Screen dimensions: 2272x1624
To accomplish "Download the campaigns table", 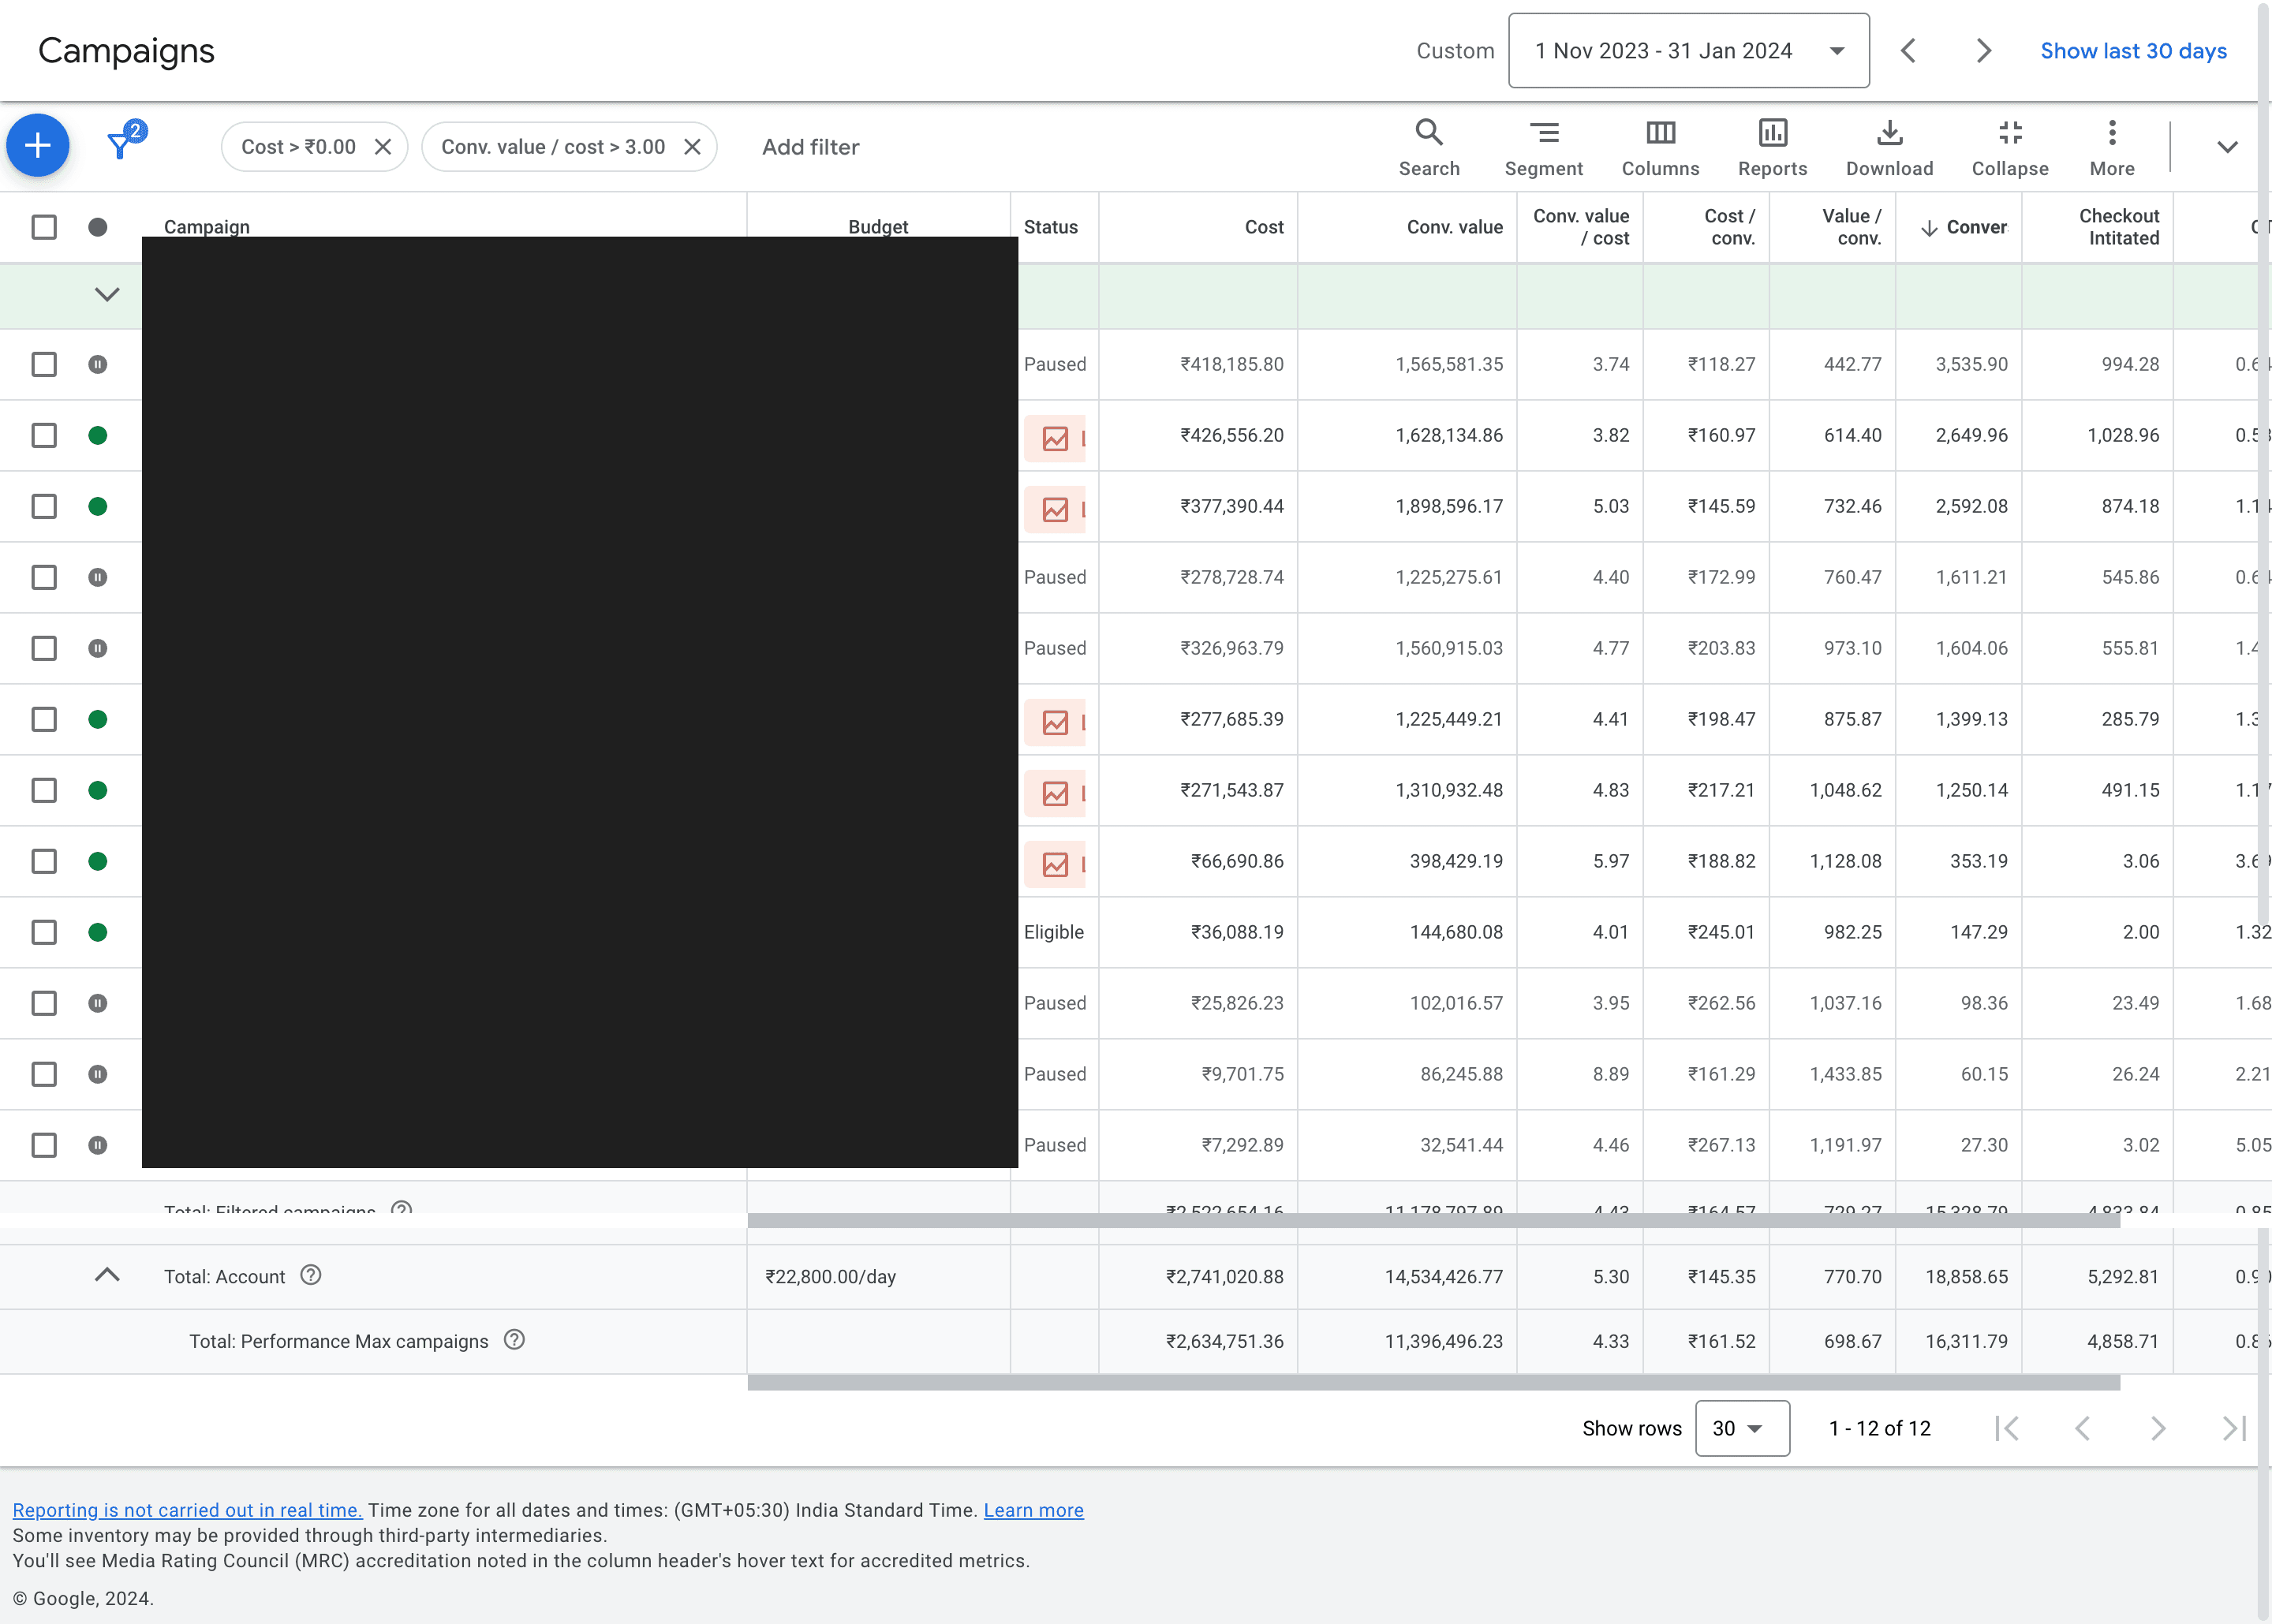I will [1889, 147].
